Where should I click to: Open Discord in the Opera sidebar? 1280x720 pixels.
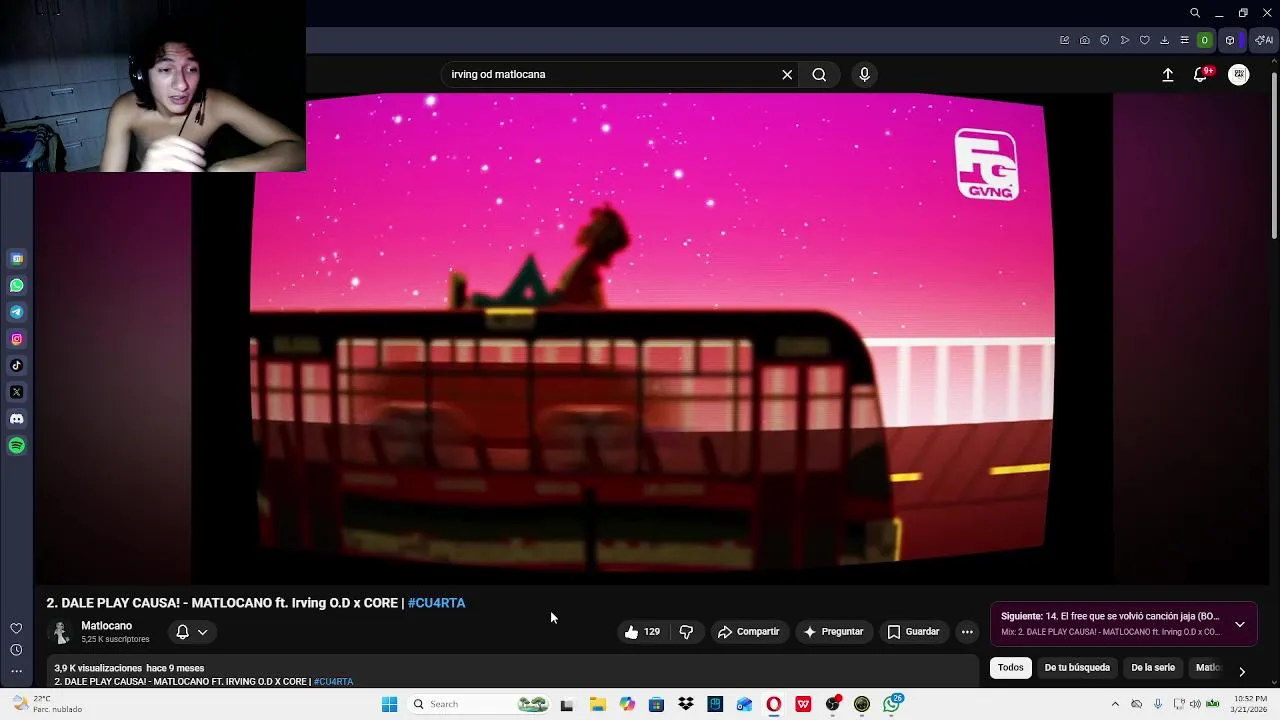(17, 419)
